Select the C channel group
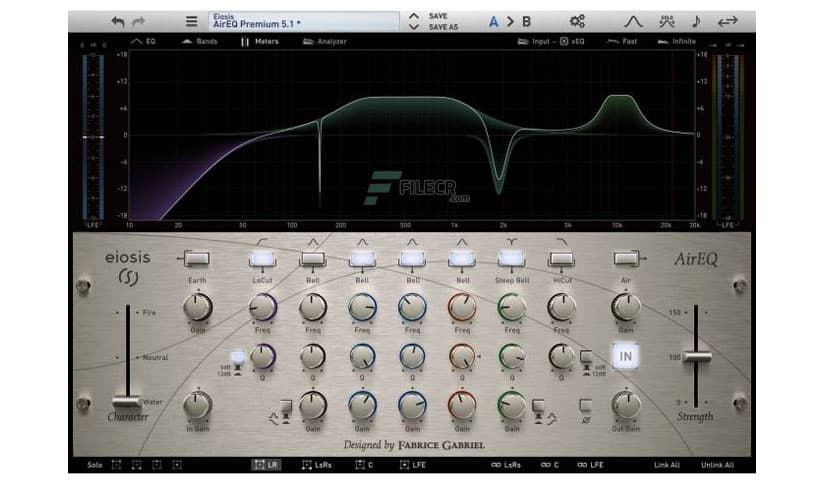The height and width of the screenshot is (484, 836). click(365, 465)
